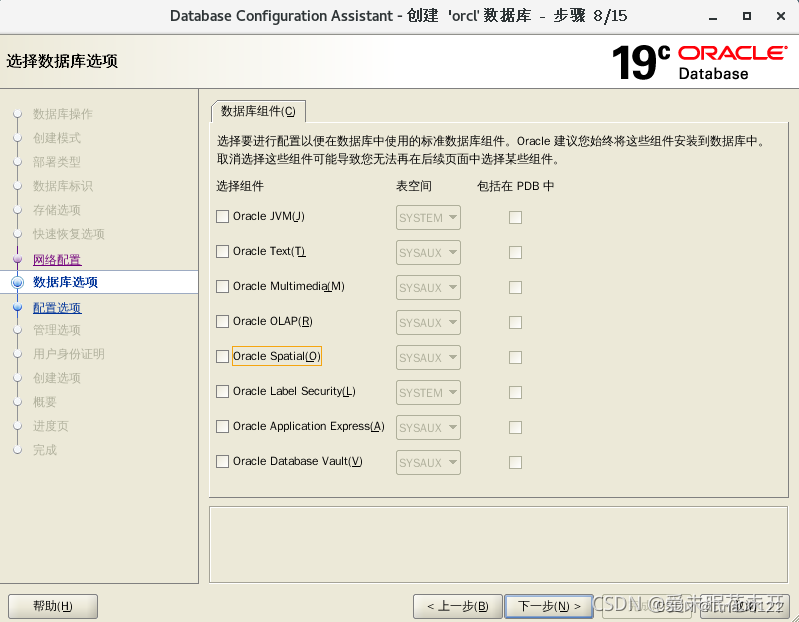The height and width of the screenshot is (622, 799).
Task: Check Oracle Application Express option
Action: click(222, 427)
